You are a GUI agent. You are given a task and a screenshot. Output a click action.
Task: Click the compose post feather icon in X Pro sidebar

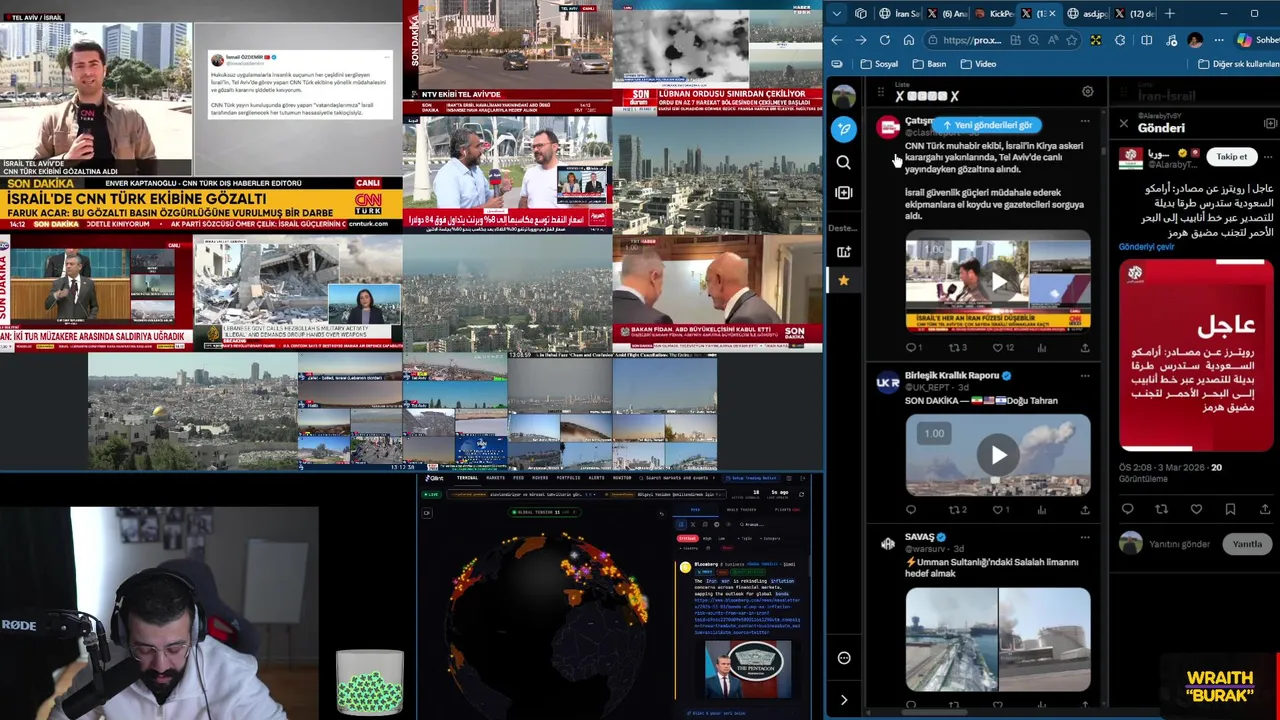[844, 129]
